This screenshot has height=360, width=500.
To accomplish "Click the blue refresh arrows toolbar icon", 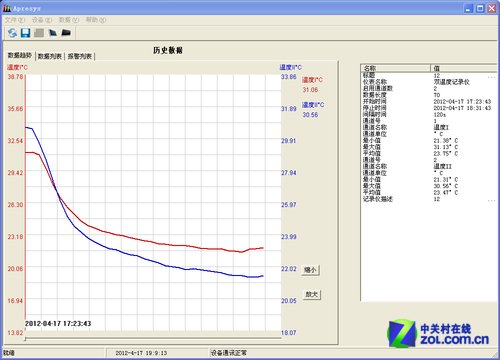I will point(12,33).
